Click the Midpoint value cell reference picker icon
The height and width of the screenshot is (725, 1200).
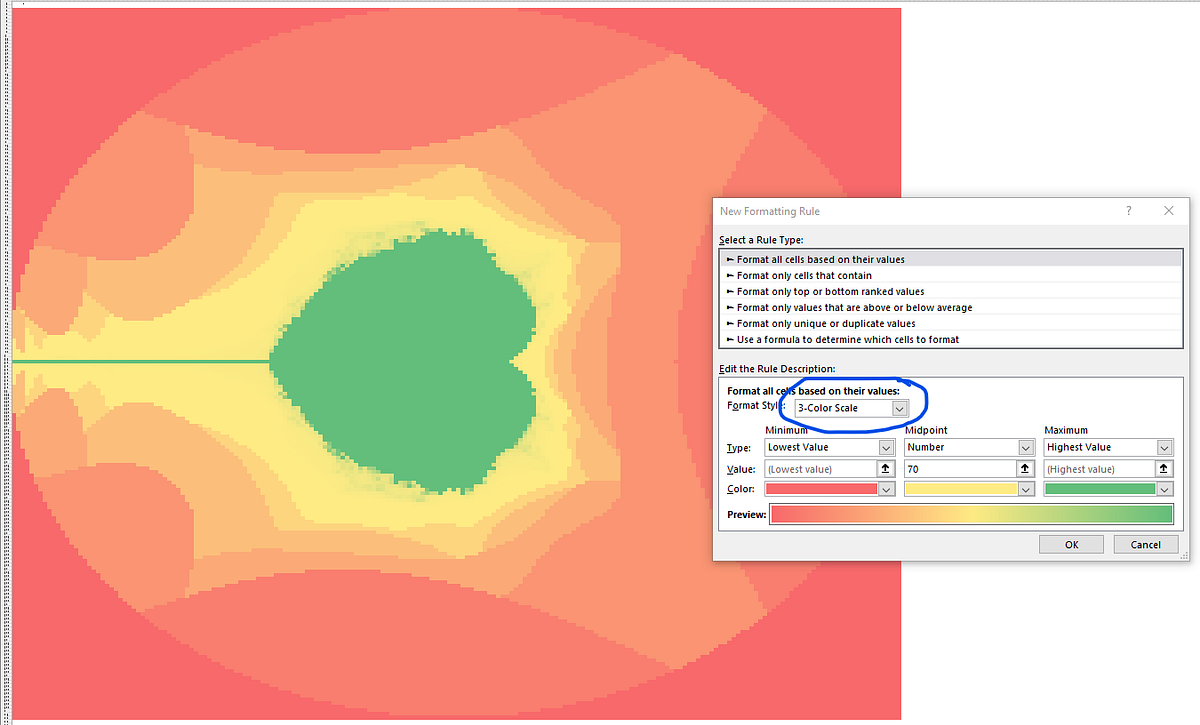(x=1026, y=468)
